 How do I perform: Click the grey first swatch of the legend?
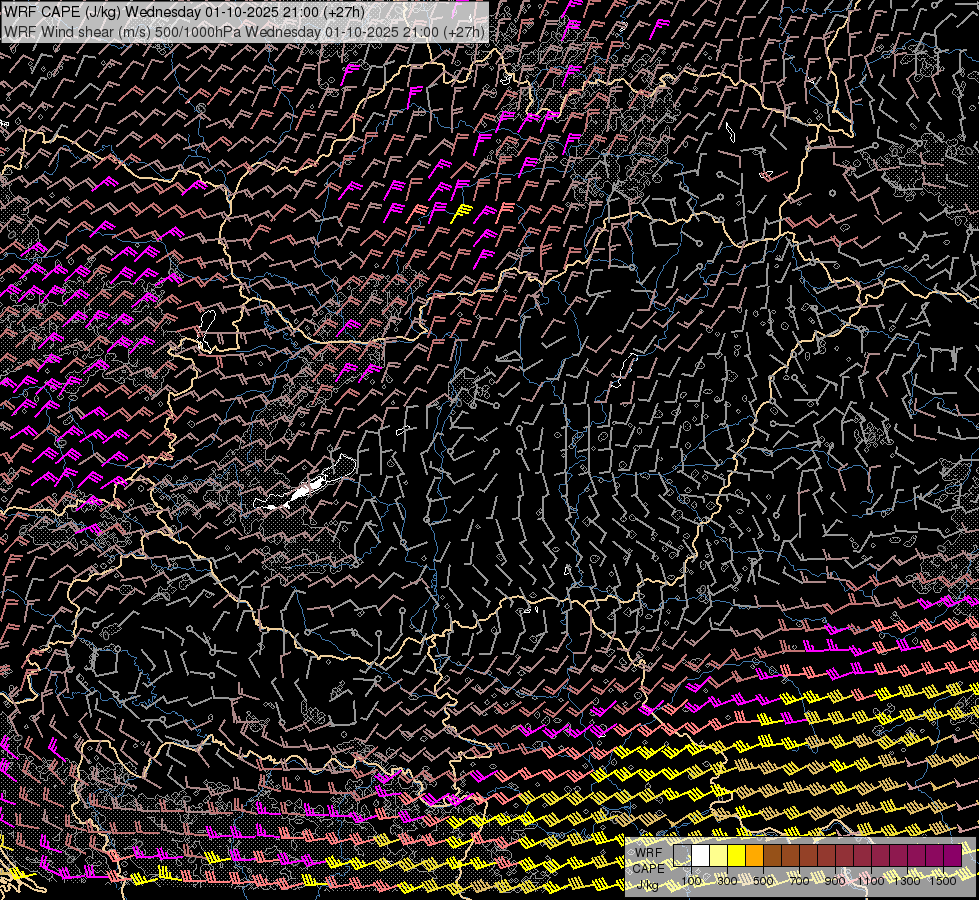[x=682, y=855]
